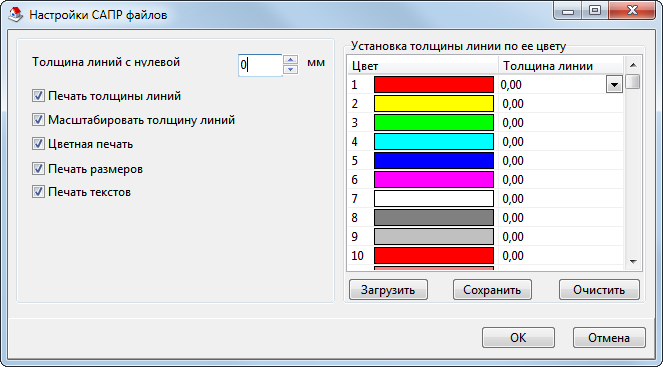Toggle Масштабировать толщину линий checkbox
Image resolution: width=663 pixels, height=367 pixels.
38,120
